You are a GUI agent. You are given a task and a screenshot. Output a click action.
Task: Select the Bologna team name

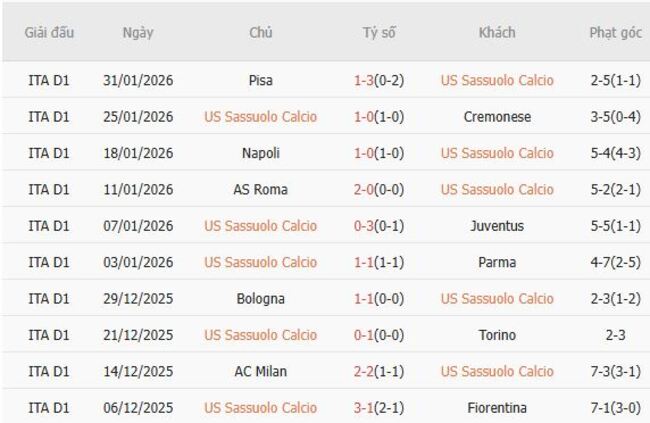pyautogui.click(x=260, y=298)
